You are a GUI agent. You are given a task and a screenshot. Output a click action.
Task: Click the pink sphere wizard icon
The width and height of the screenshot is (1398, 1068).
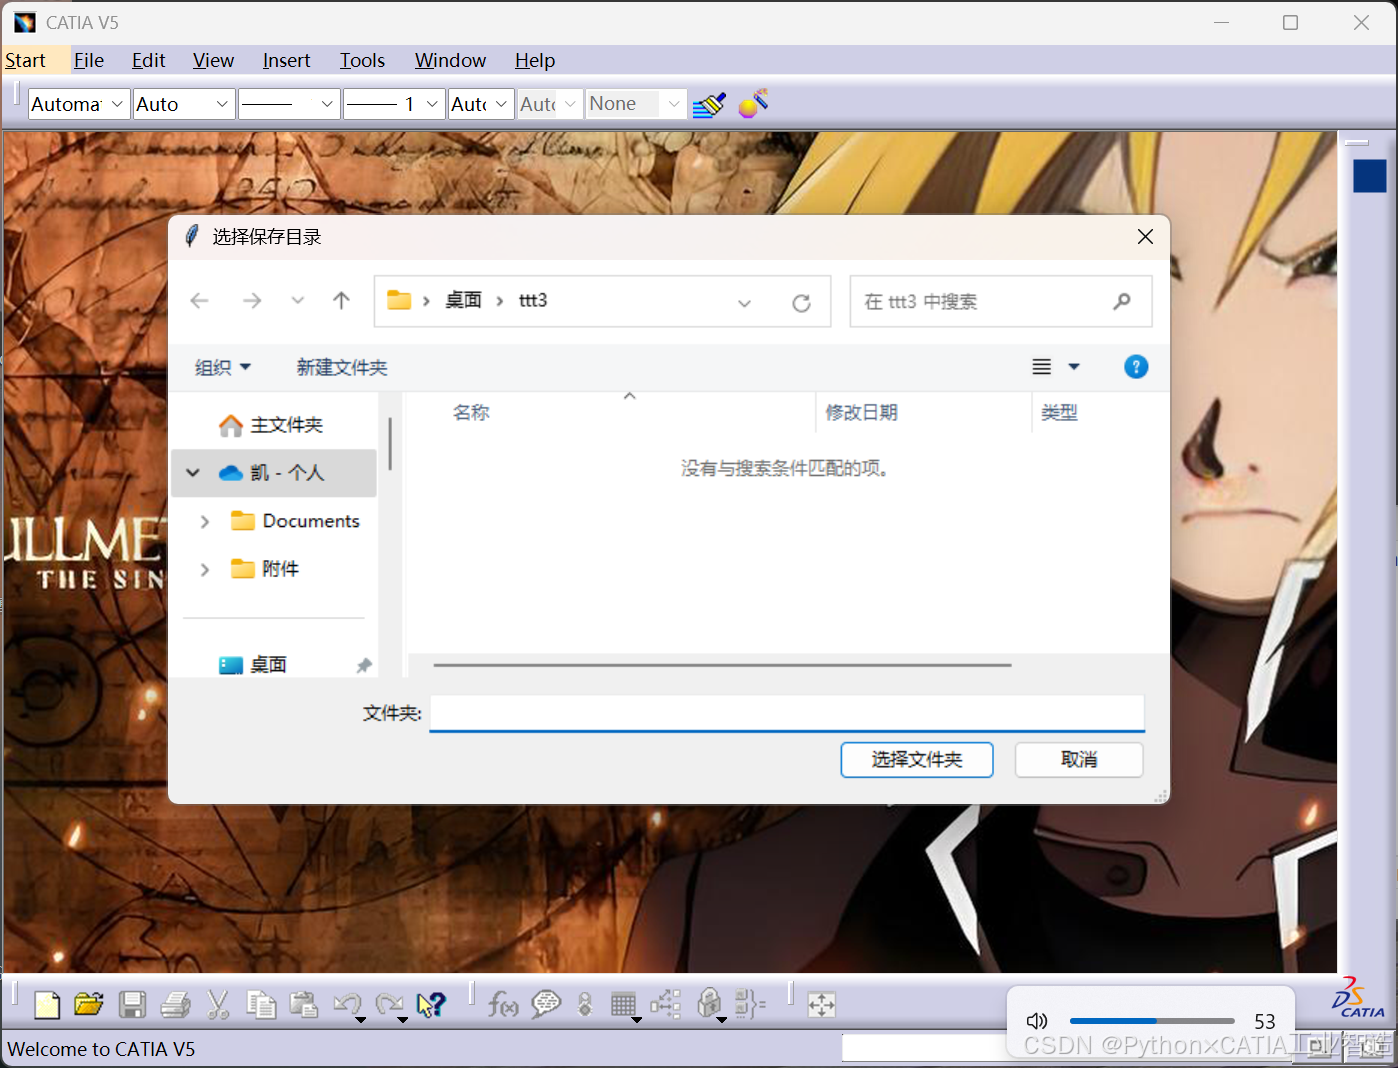pyautogui.click(x=753, y=104)
